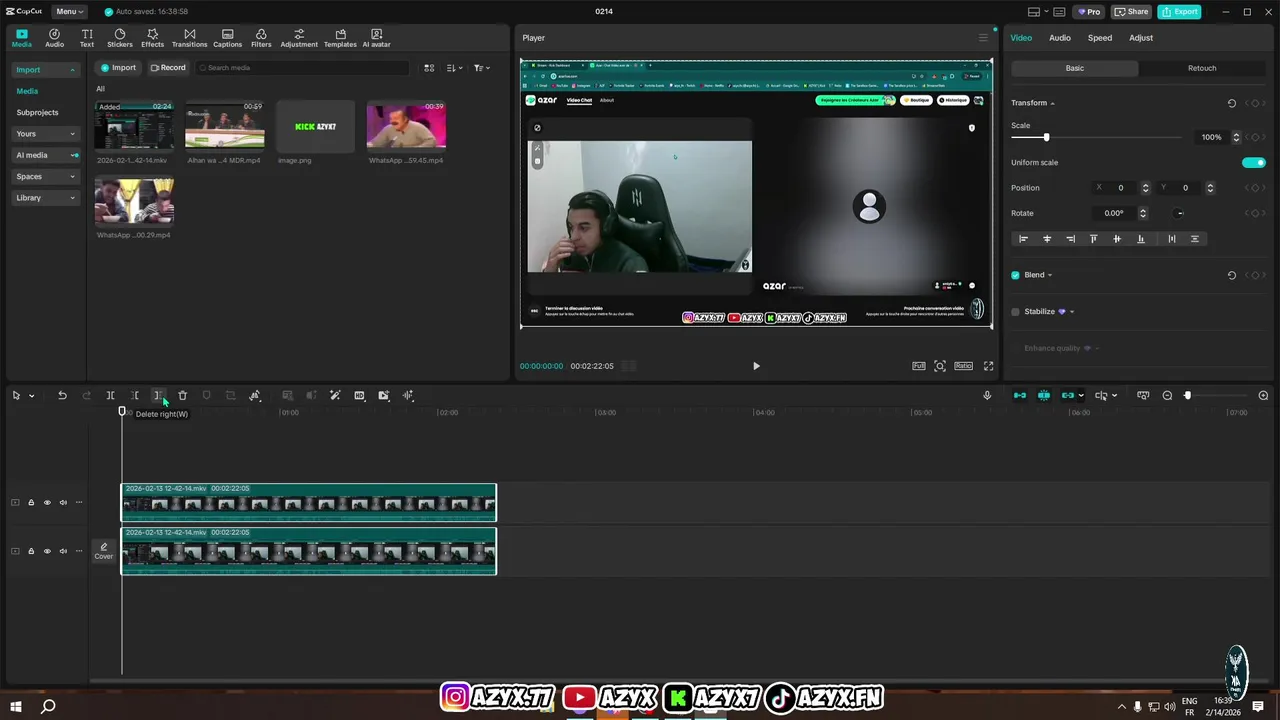Open the Menu dropdown in title bar
This screenshot has height=720, width=1280.
(x=69, y=12)
